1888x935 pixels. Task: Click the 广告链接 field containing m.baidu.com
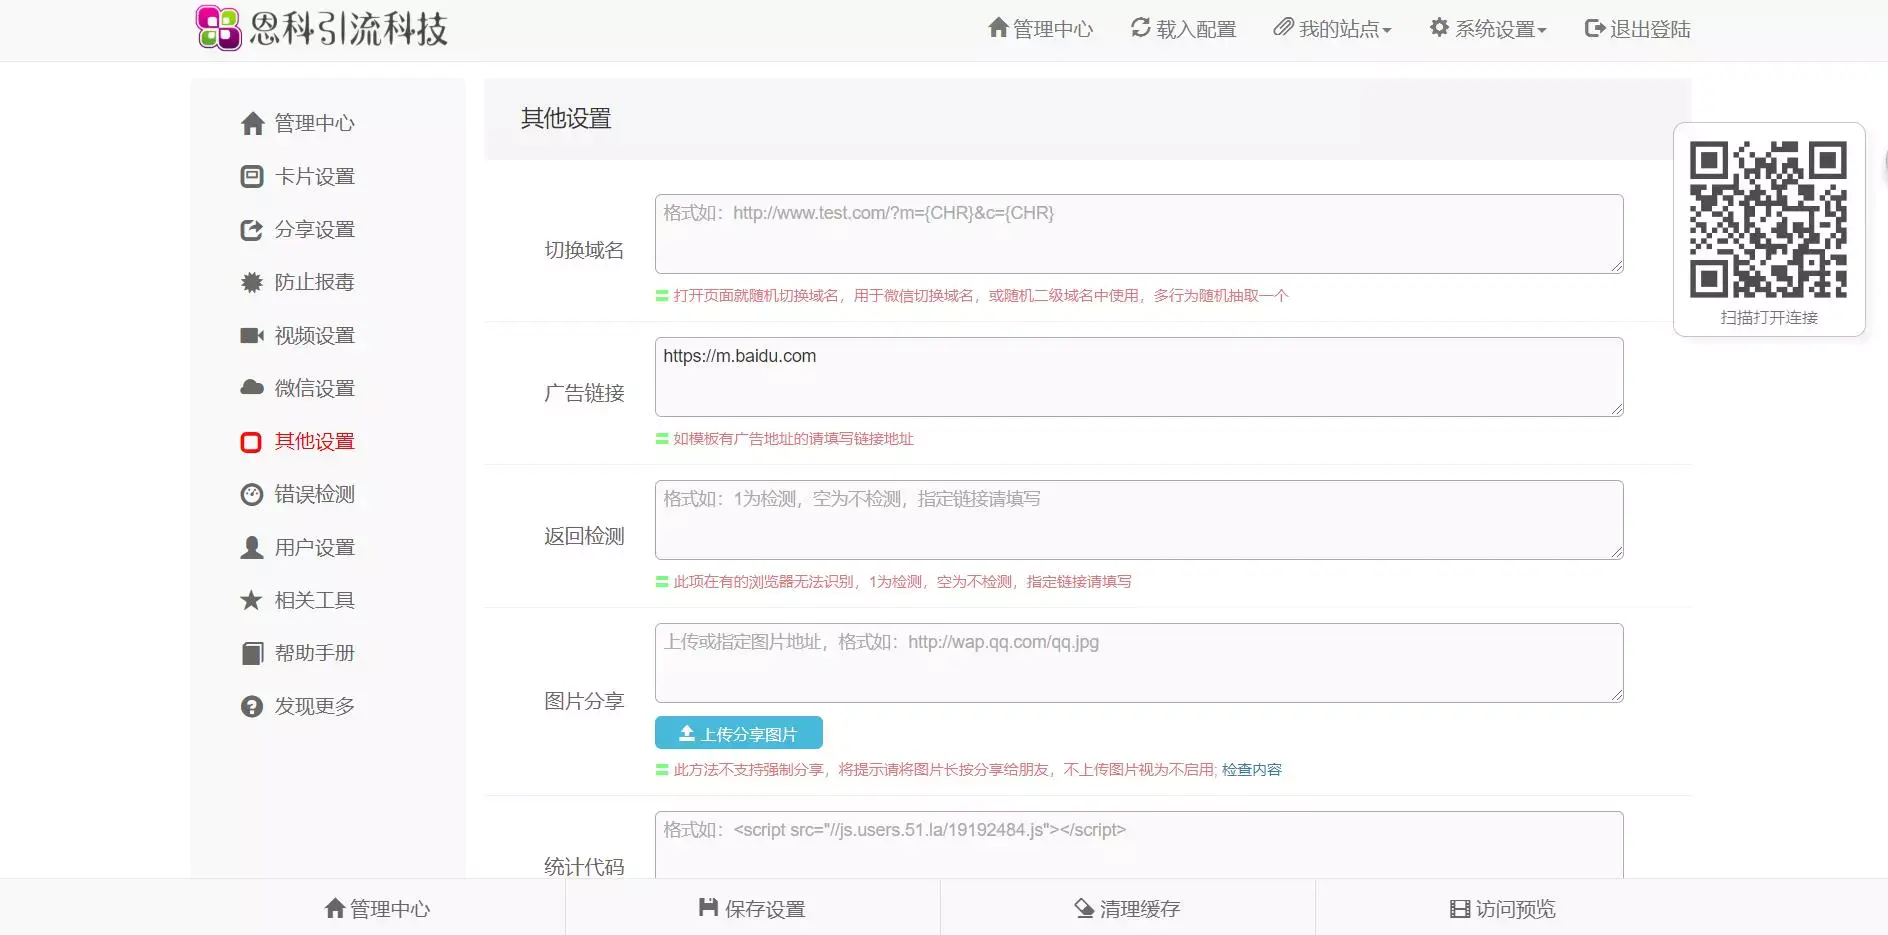[x=1139, y=377]
